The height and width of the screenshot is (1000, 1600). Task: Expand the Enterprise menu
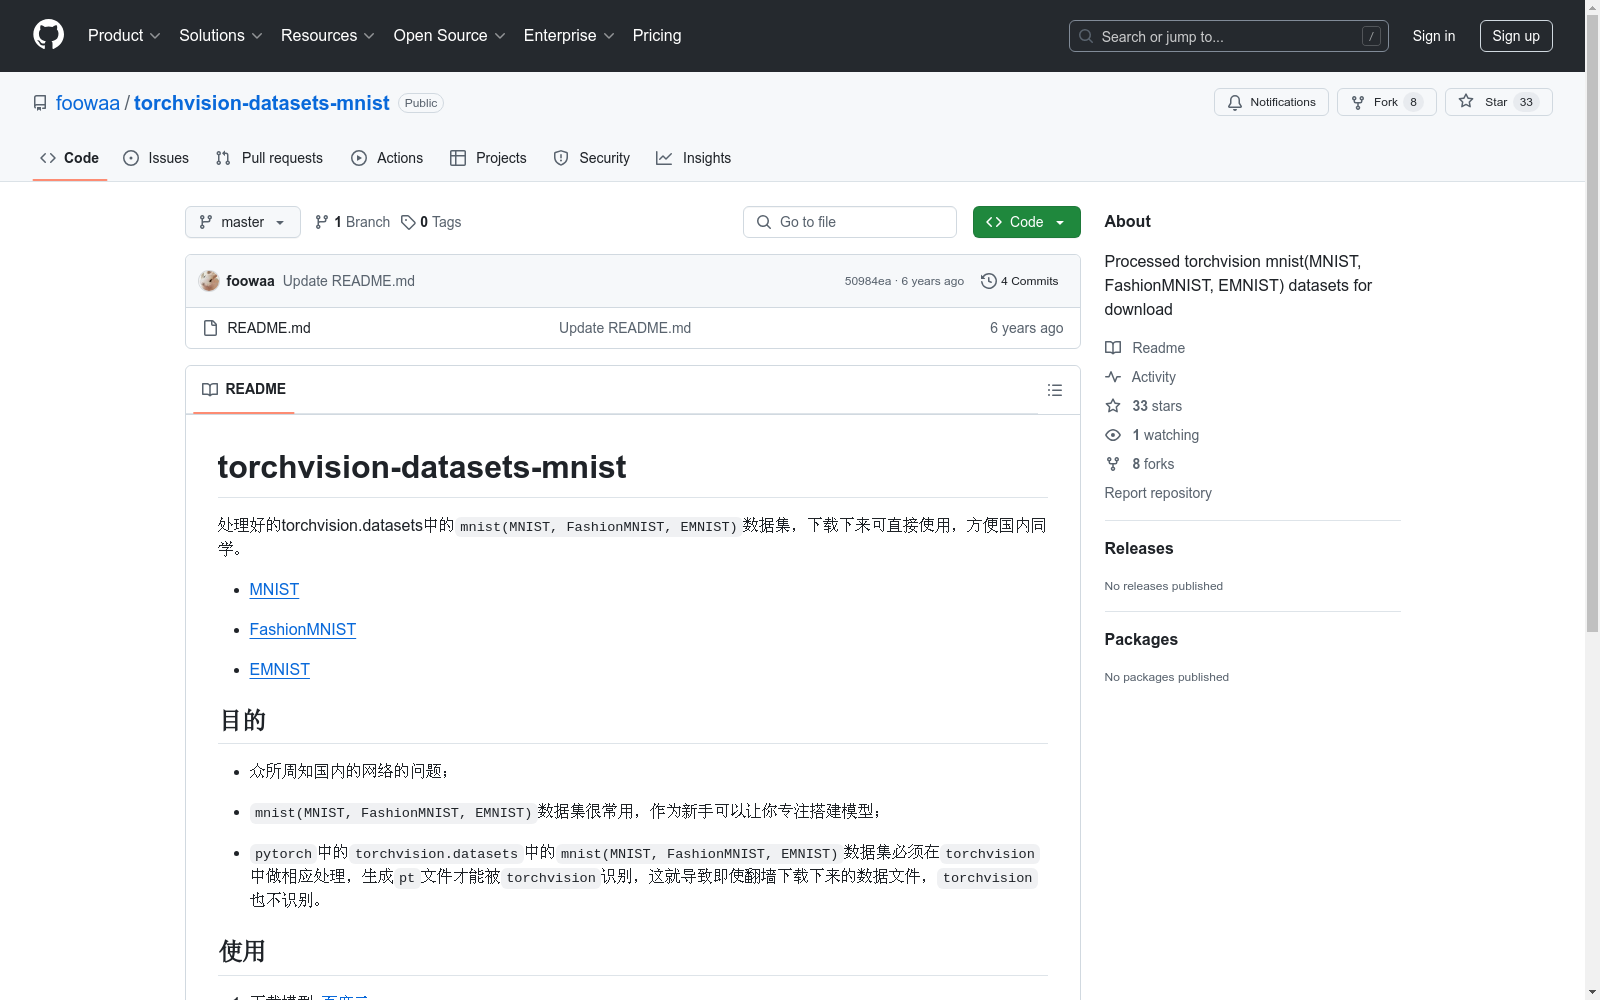(x=569, y=35)
